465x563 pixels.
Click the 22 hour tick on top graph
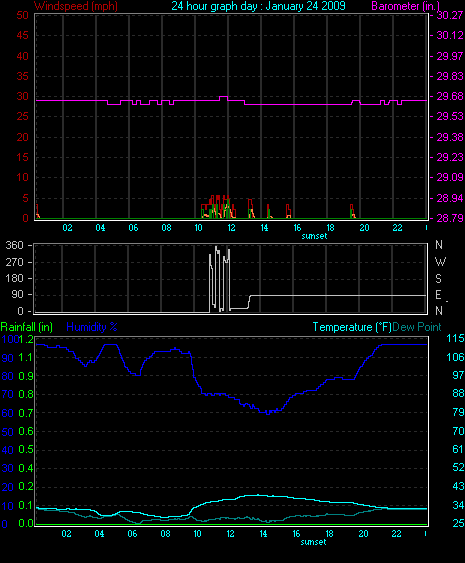pos(397,228)
